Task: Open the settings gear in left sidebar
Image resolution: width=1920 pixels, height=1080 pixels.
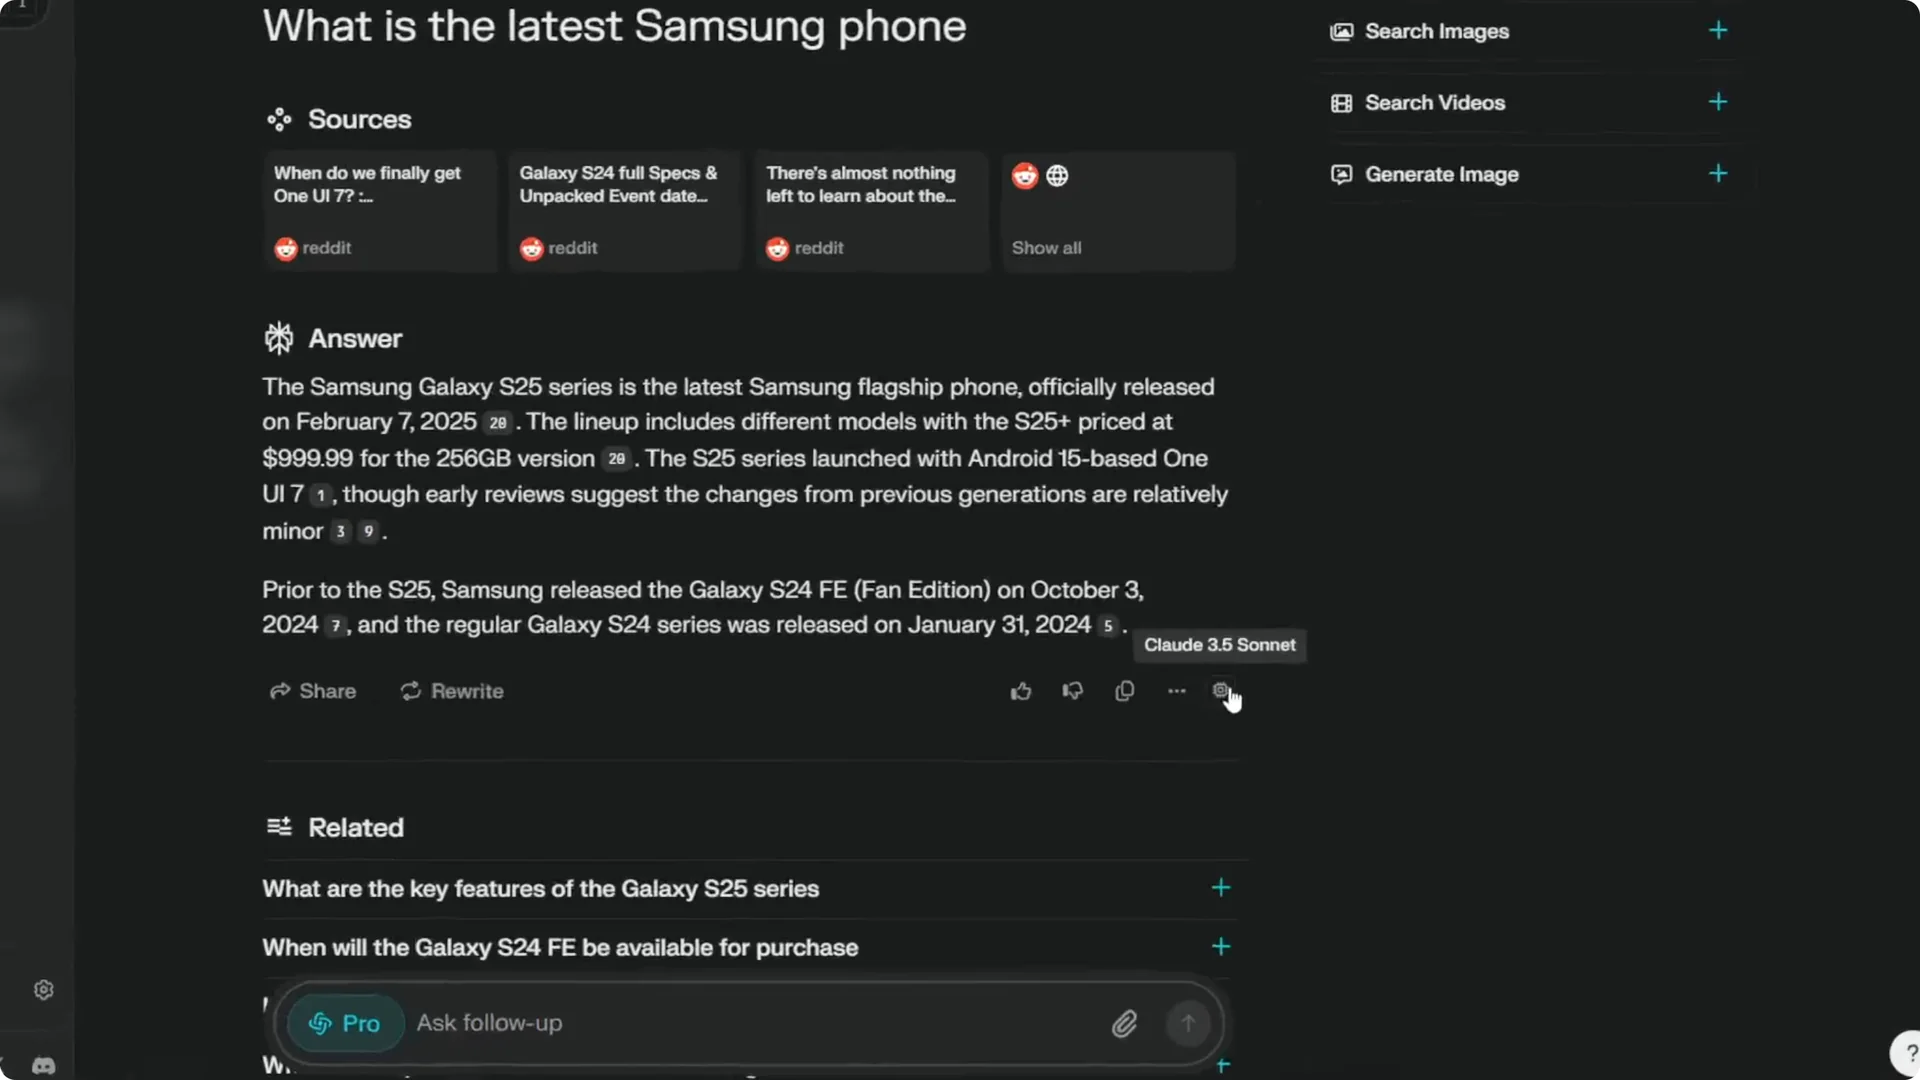Action: tap(43, 990)
